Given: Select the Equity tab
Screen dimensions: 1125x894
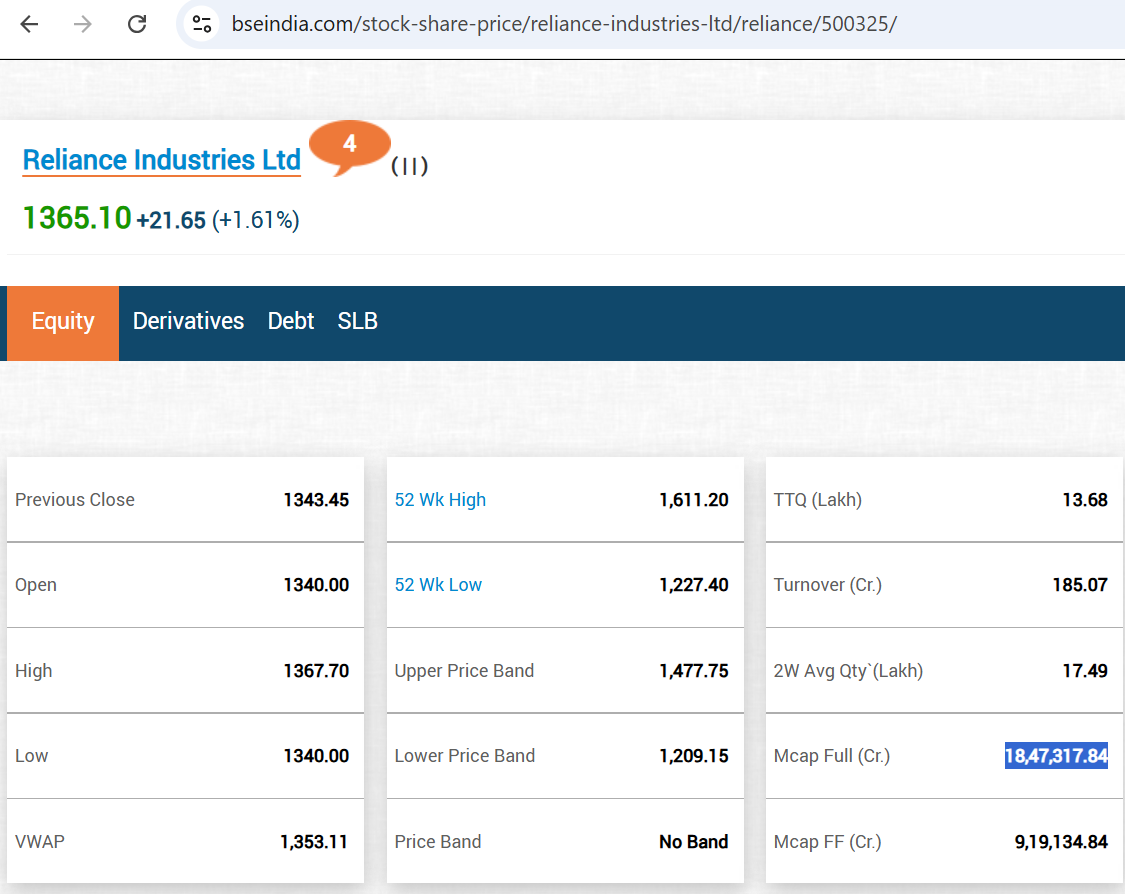Looking at the screenshot, I should (63, 323).
